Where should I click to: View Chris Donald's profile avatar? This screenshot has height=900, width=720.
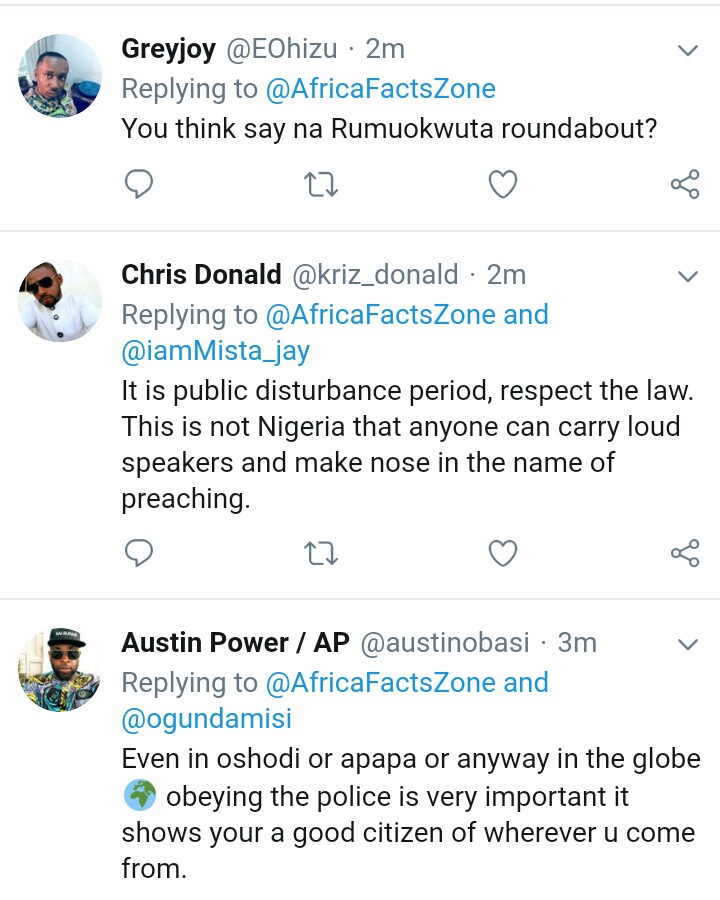click(60, 301)
